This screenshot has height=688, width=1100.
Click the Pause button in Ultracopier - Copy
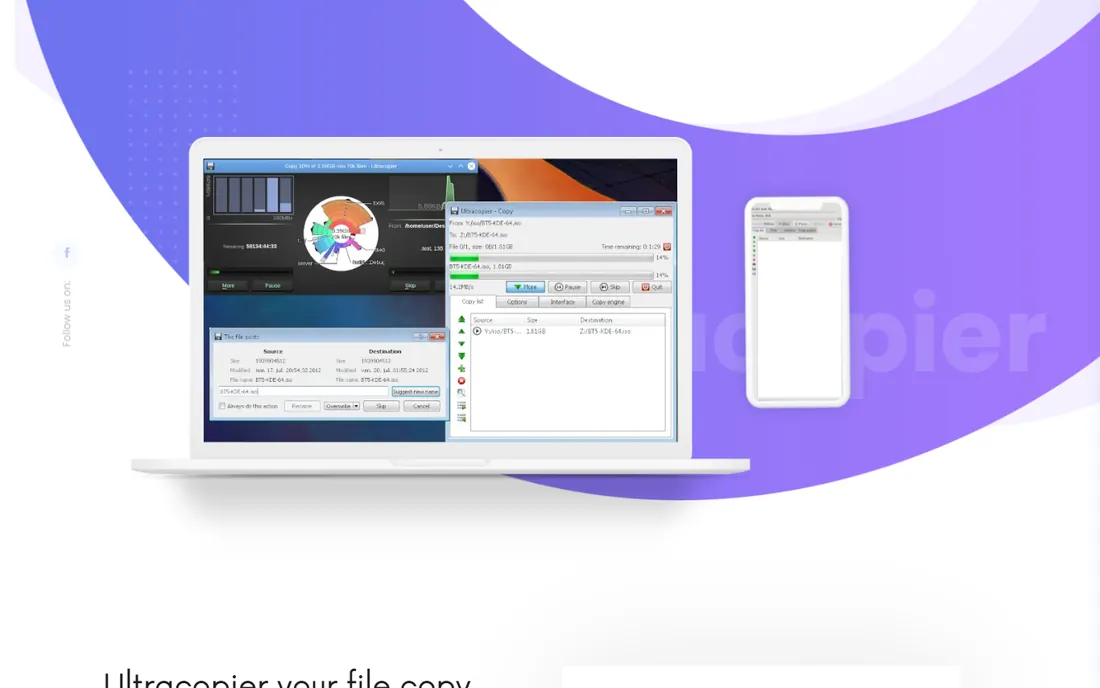pos(567,287)
